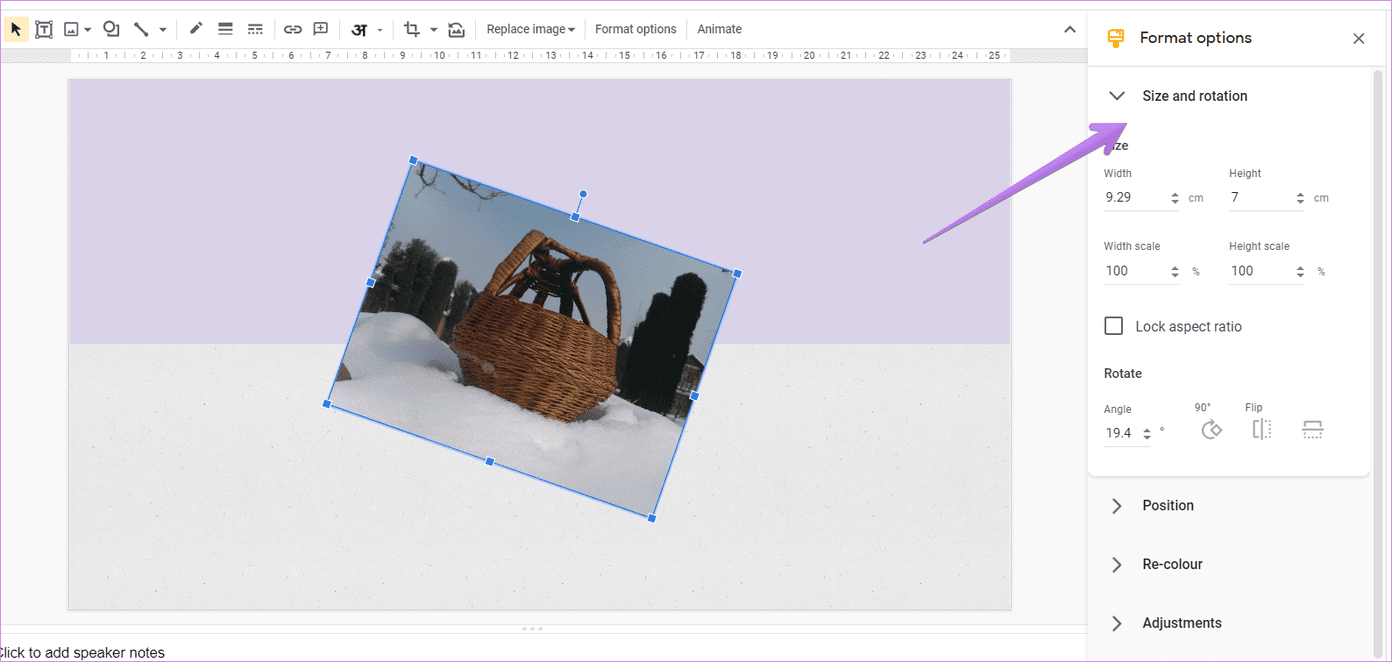Image resolution: width=1392 pixels, height=662 pixels.
Task: Flip the image horizontally
Action: click(x=1262, y=430)
